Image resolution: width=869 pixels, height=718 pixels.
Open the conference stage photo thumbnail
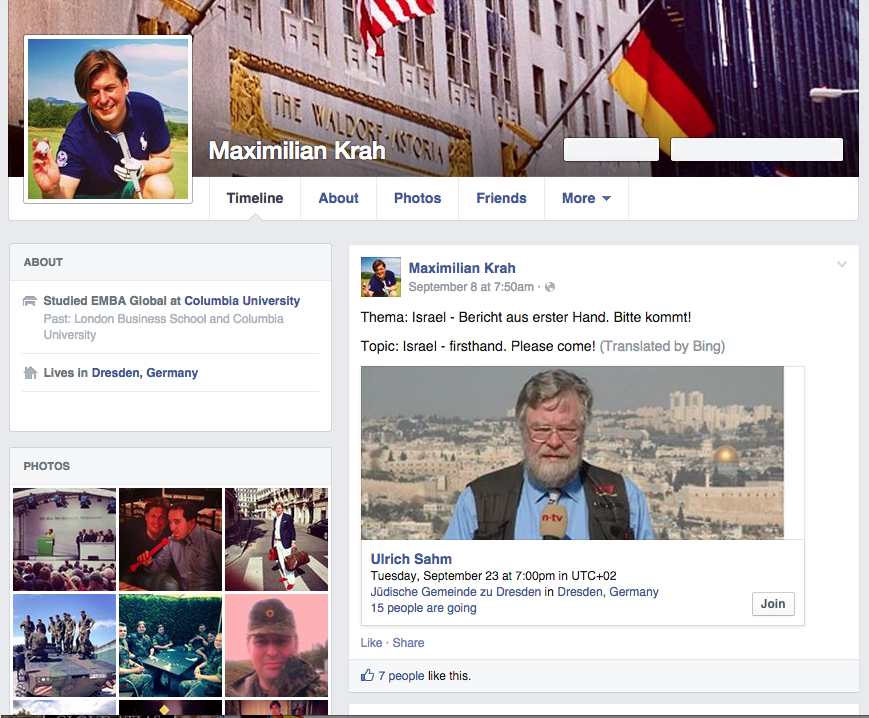[x=65, y=540]
